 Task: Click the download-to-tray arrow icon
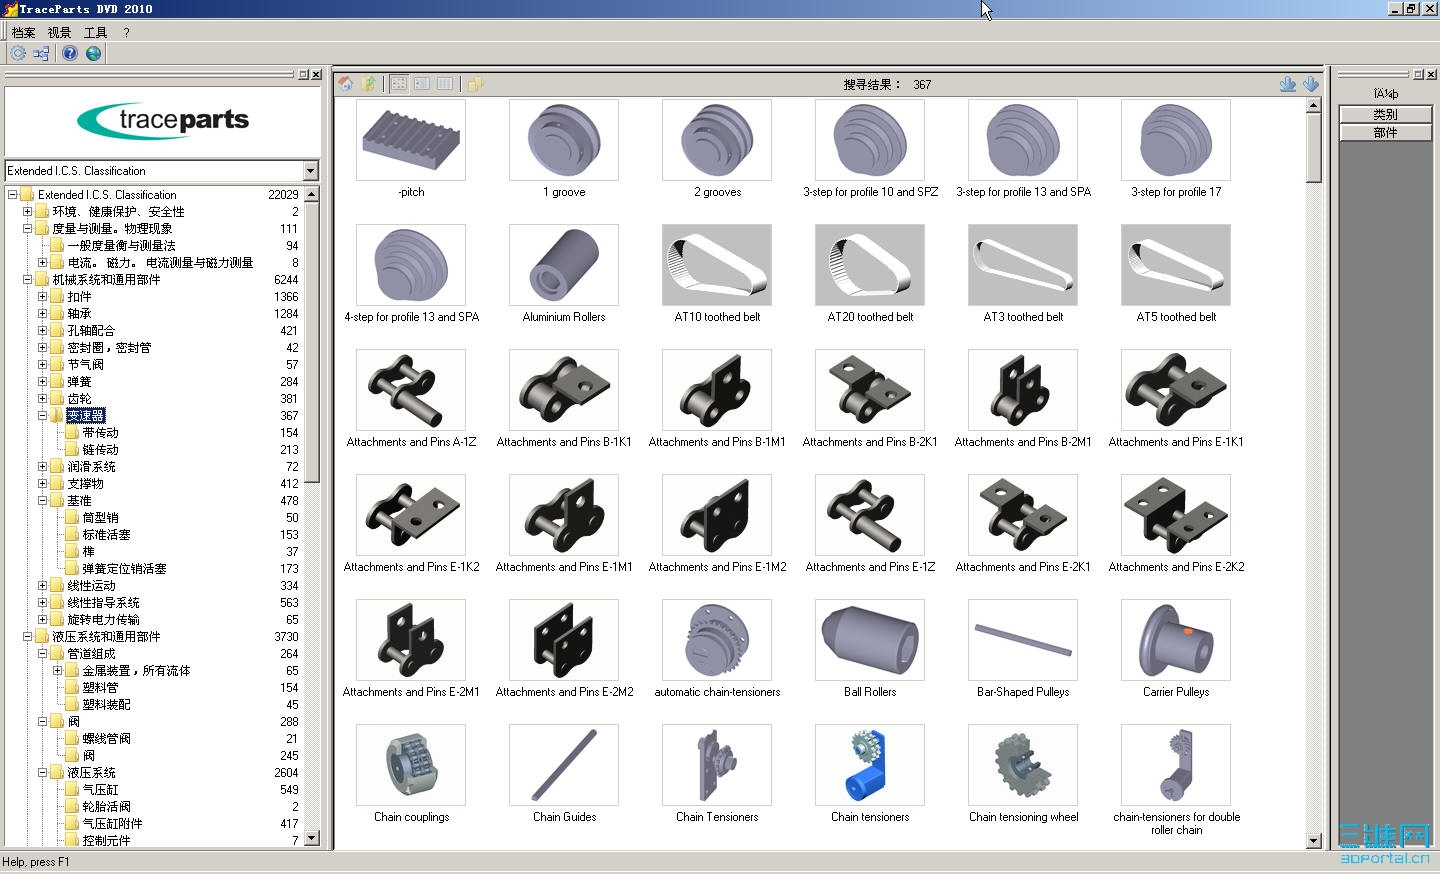click(1288, 84)
